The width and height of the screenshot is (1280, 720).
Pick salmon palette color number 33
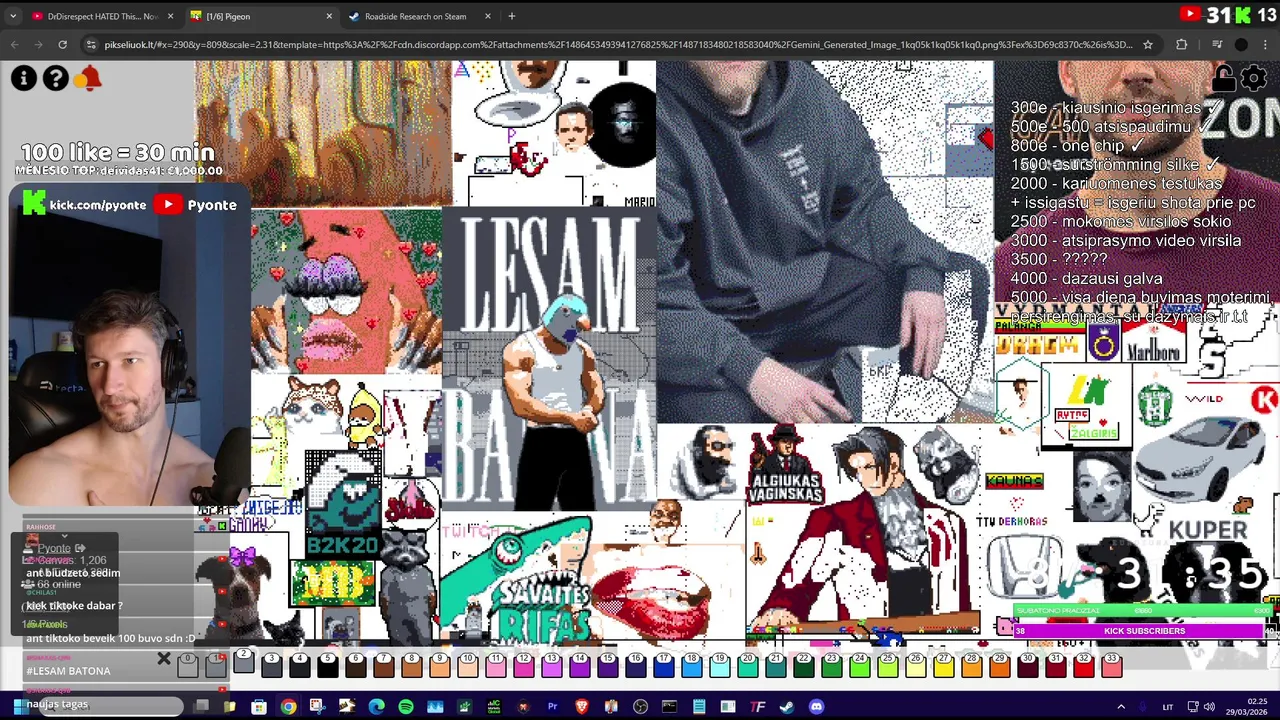click(x=1111, y=665)
